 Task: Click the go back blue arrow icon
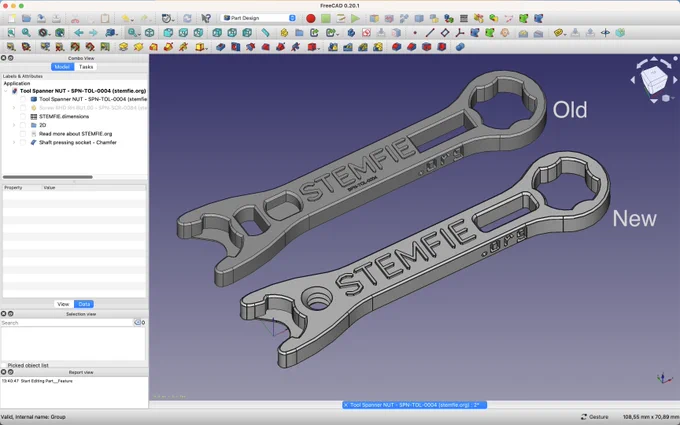pos(78,33)
